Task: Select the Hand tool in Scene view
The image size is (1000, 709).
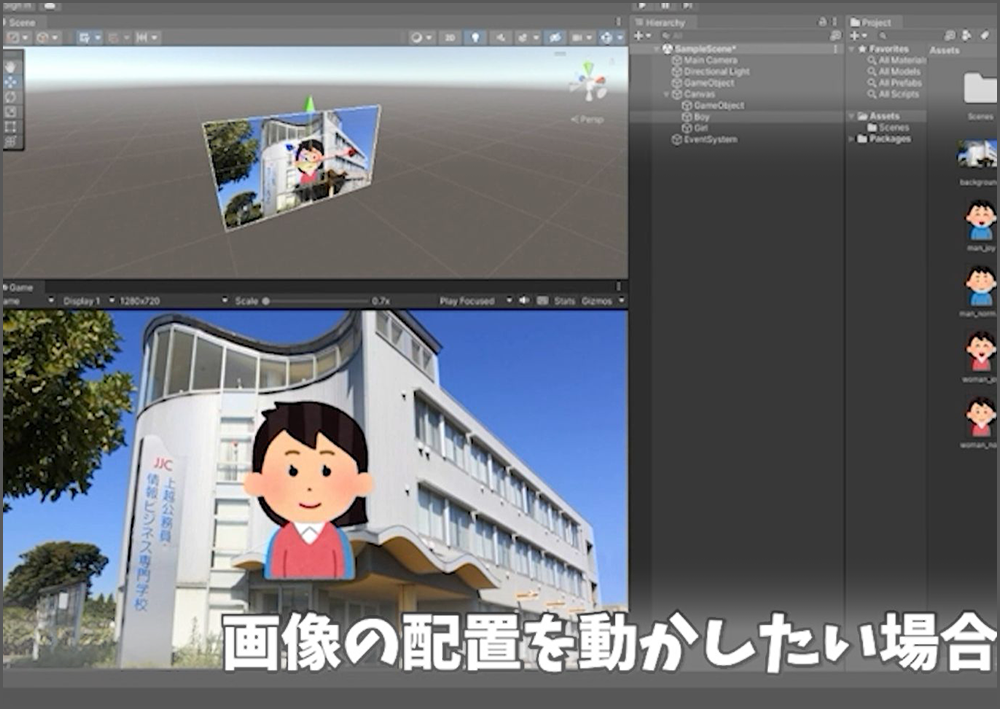Action: pyautogui.click(x=11, y=66)
